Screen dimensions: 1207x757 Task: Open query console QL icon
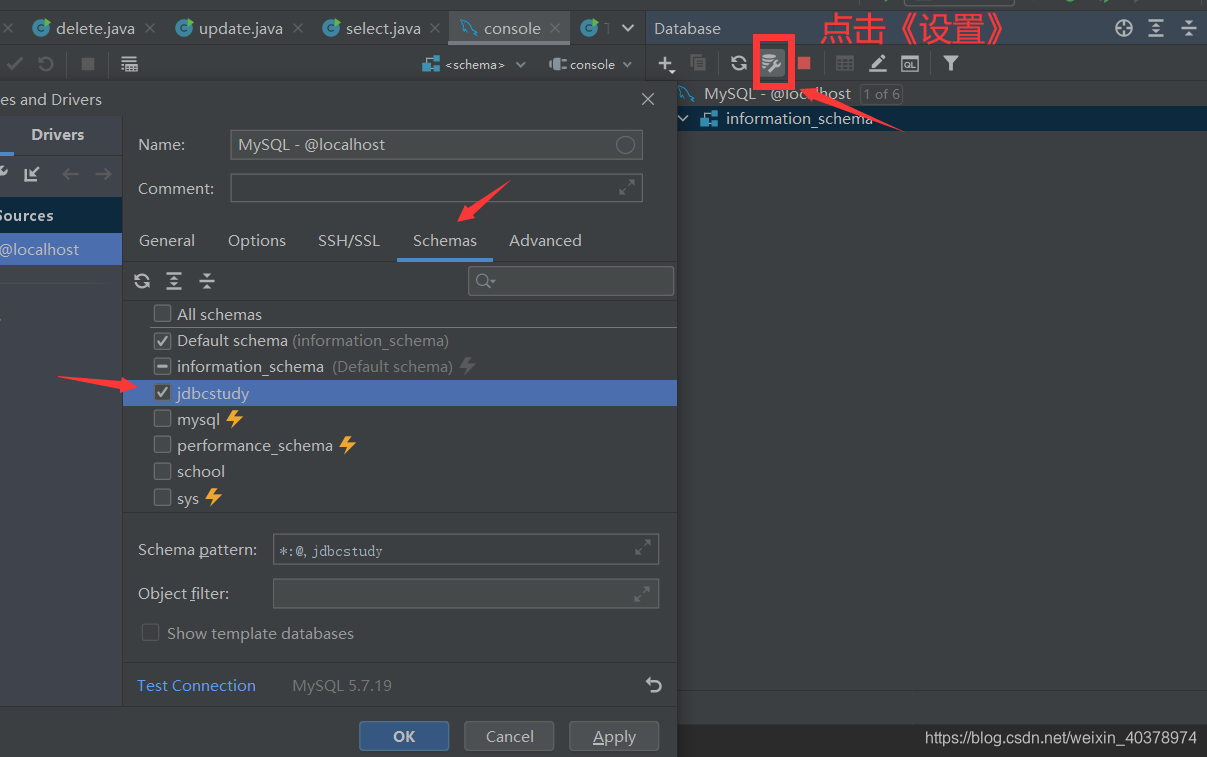910,63
